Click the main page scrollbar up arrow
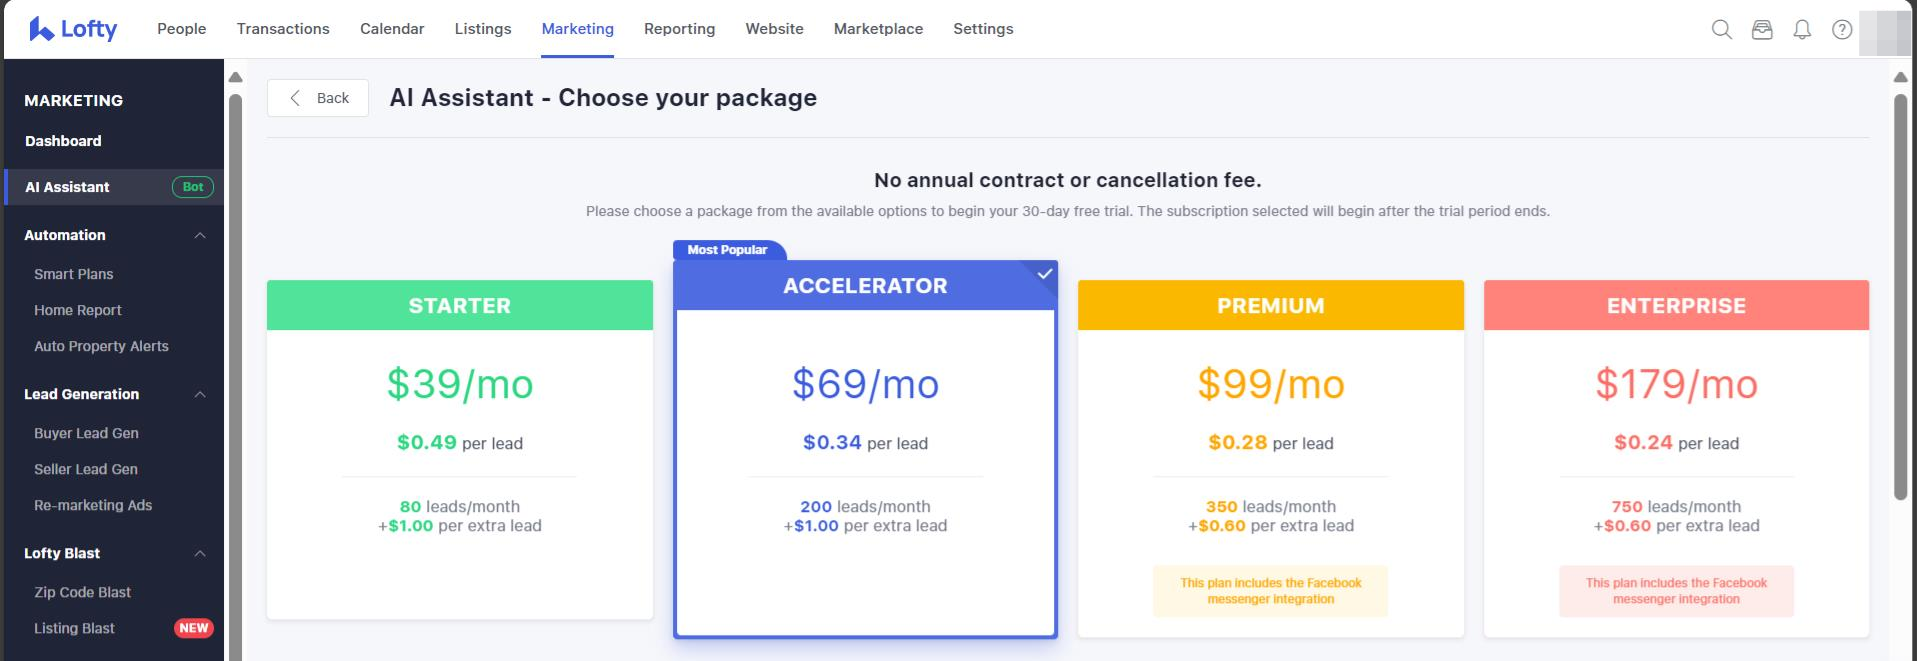The height and width of the screenshot is (661, 1917). [x=1901, y=77]
